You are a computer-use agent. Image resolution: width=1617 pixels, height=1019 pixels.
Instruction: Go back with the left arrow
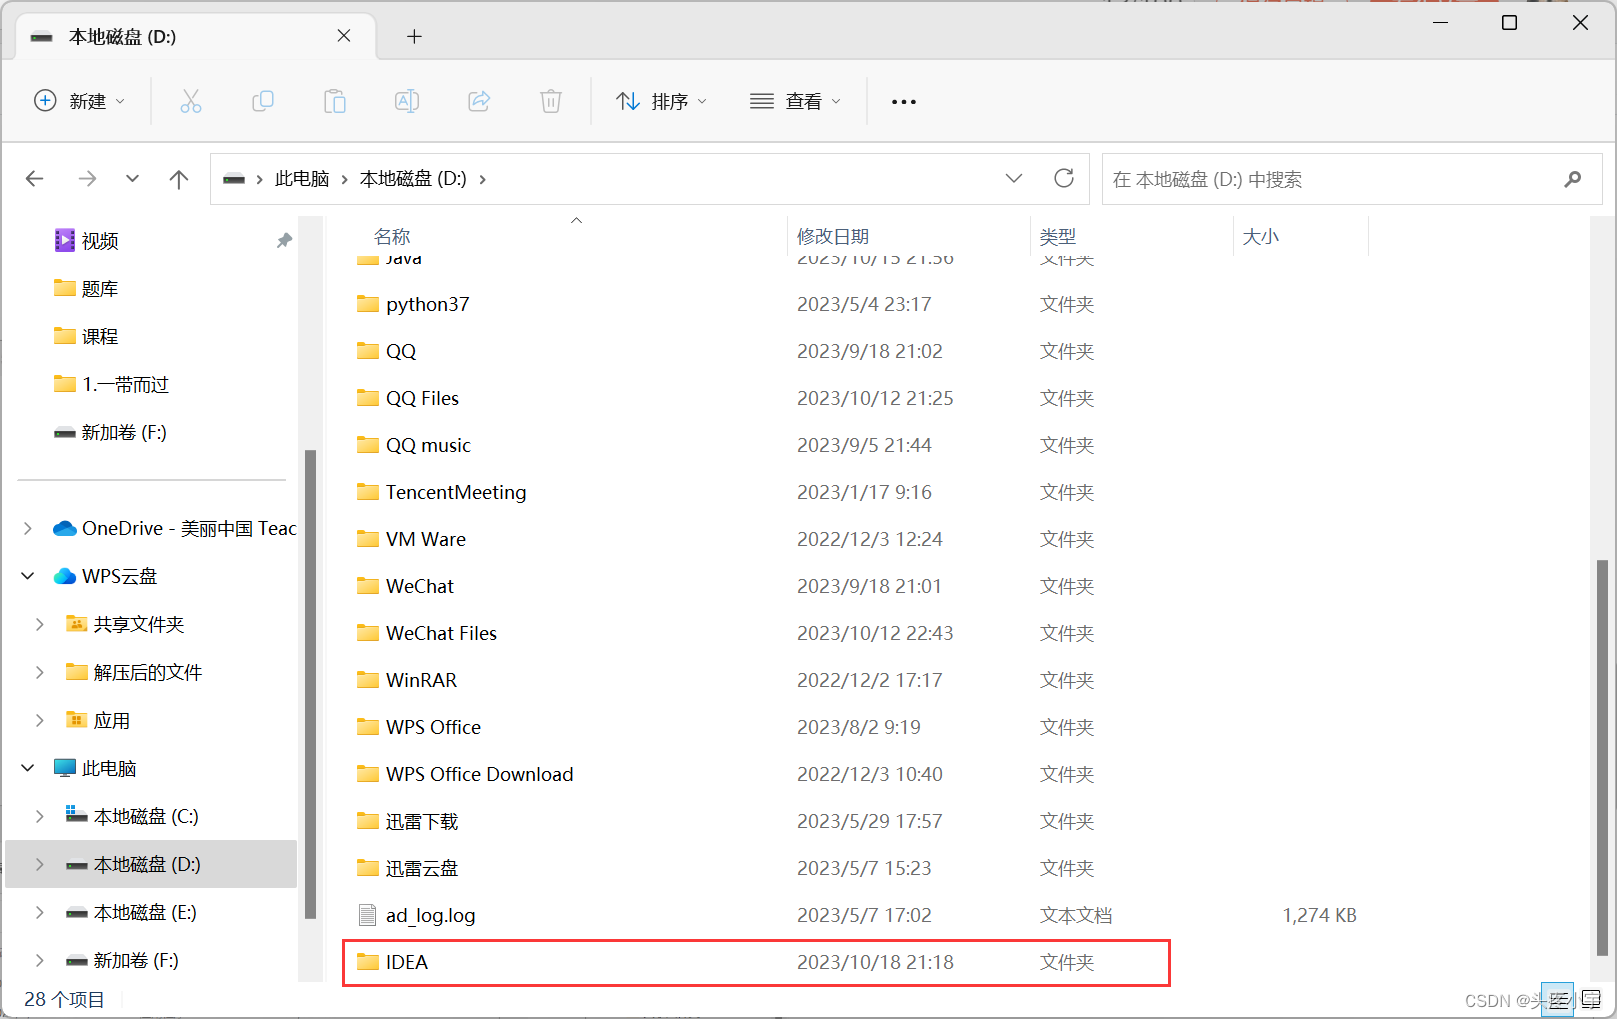(x=35, y=179)
